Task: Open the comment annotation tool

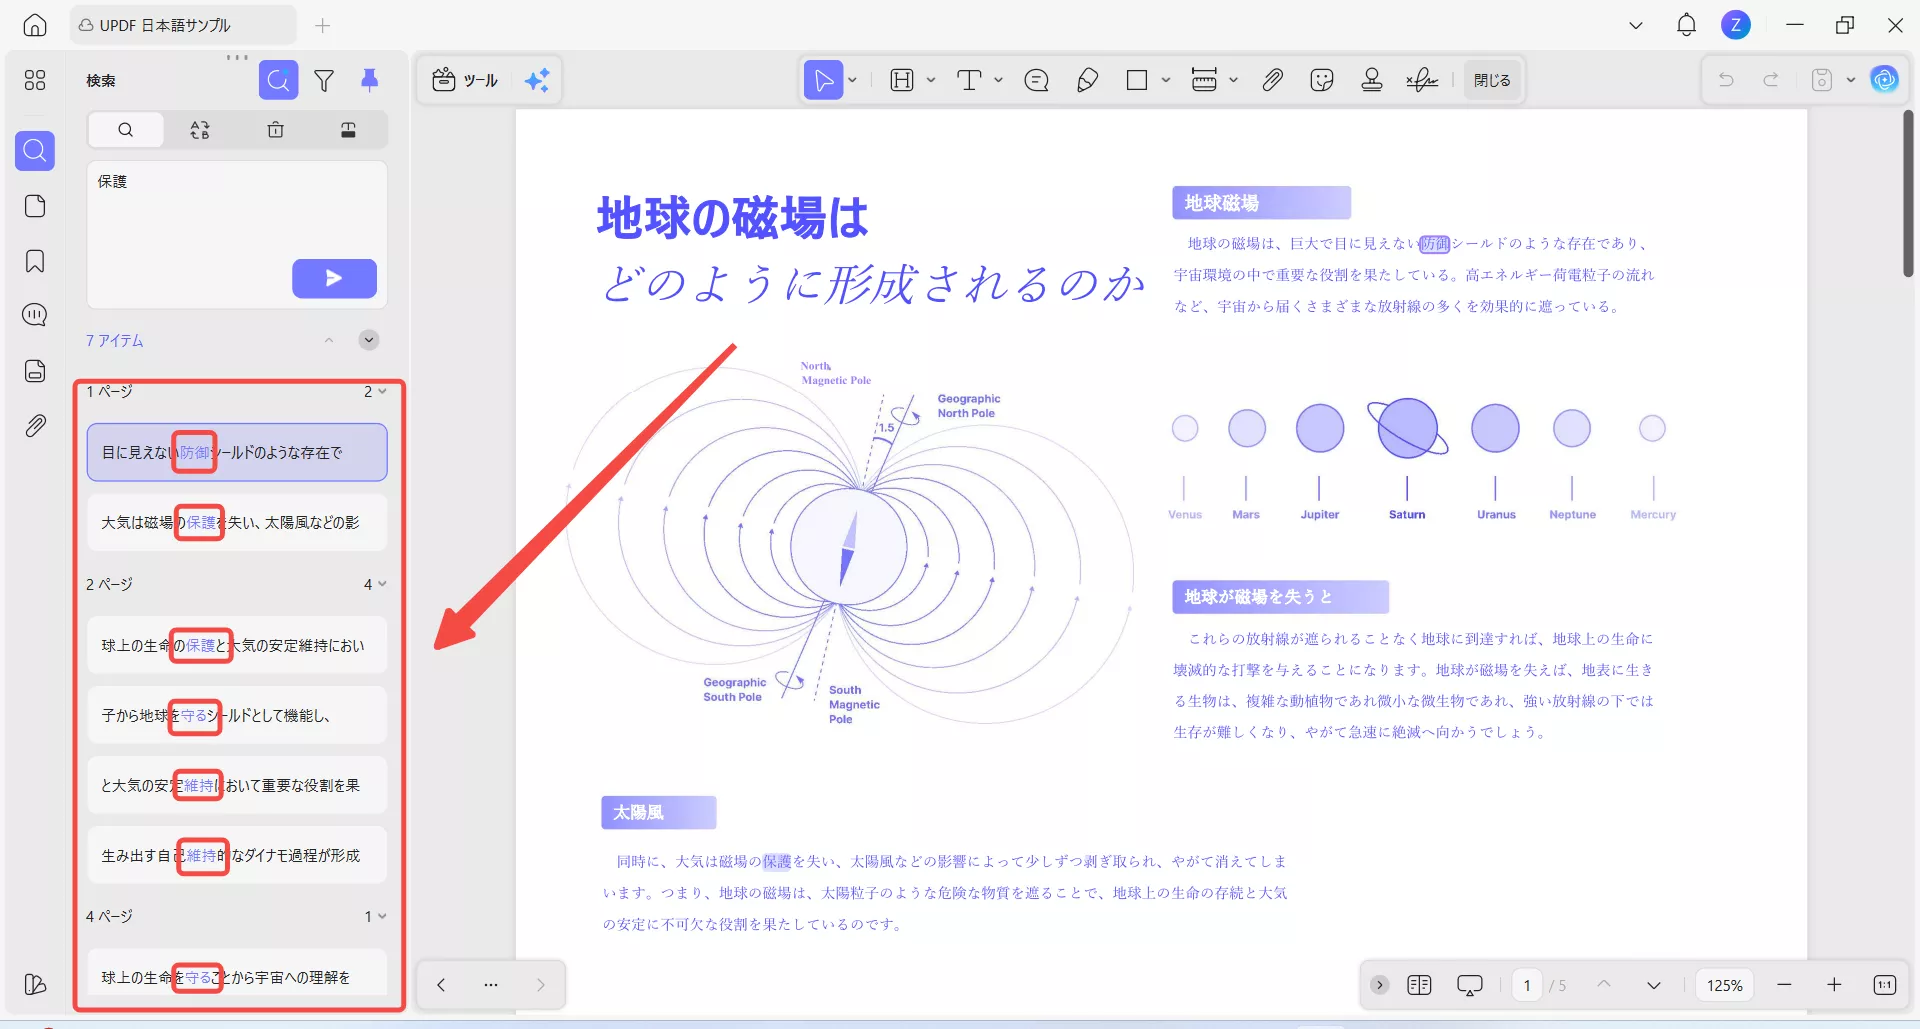Action: pyautogui.click(x=1037, y=80)
